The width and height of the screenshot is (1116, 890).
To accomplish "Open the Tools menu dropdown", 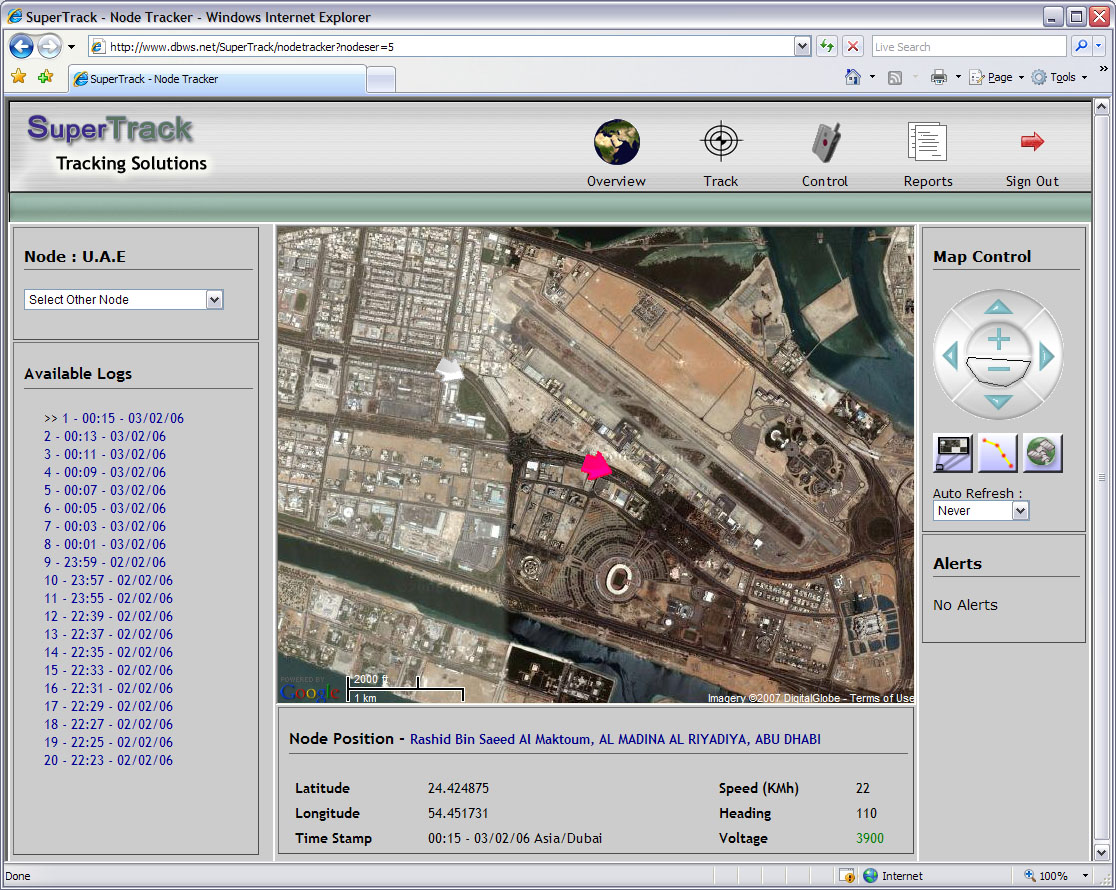I will coord(1059,77).
